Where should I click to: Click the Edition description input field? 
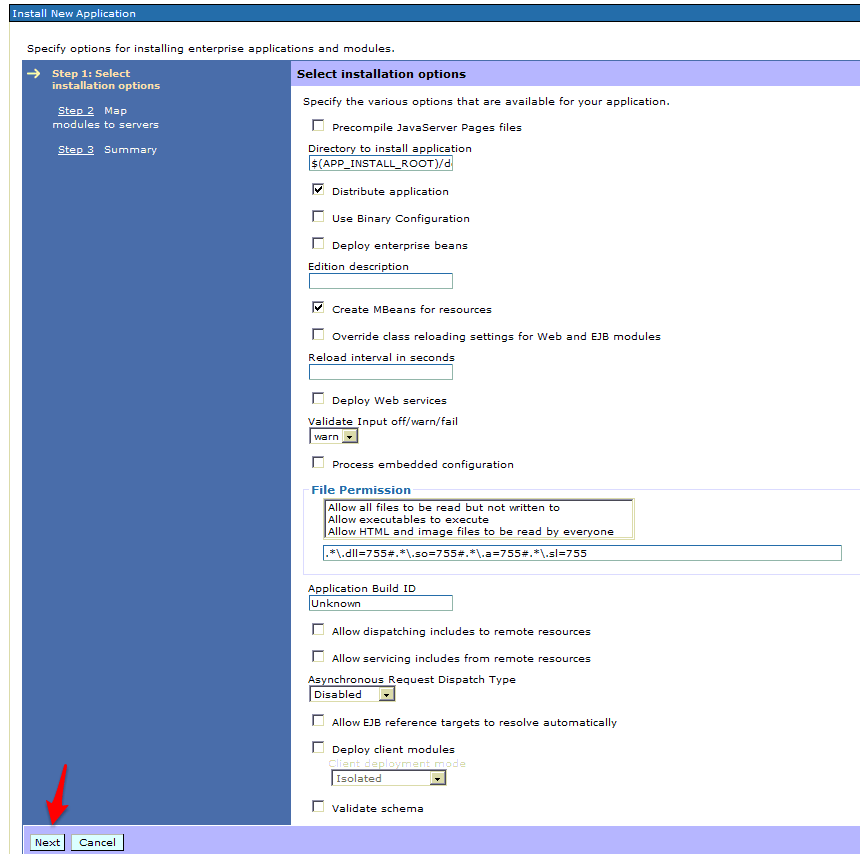pos(381,281)
